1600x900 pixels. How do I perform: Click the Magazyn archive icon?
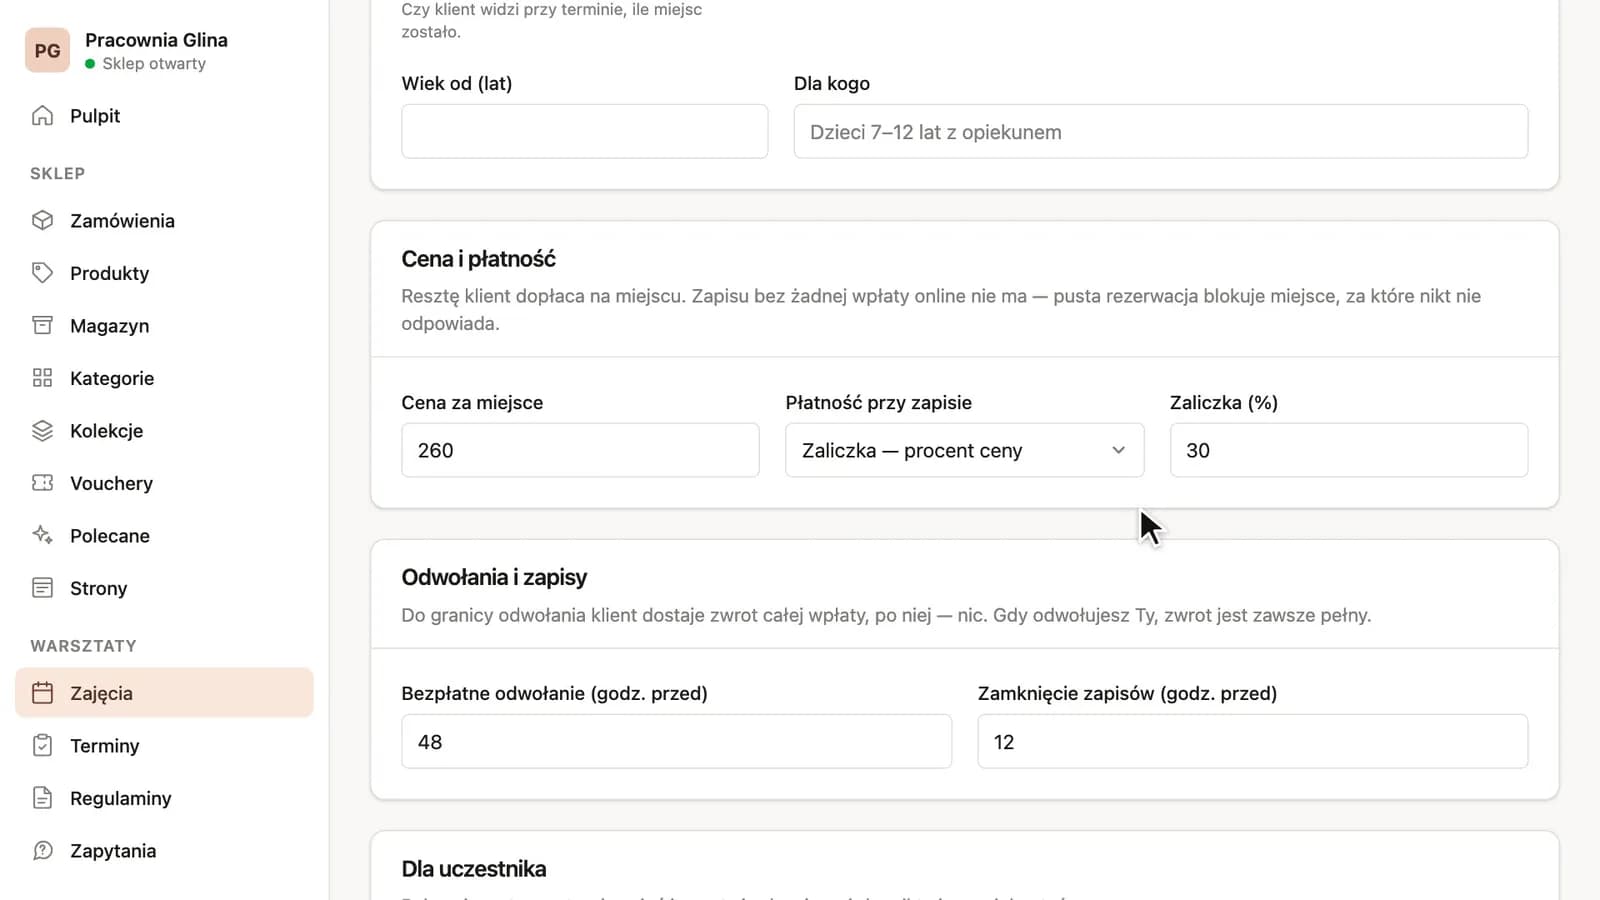[x=42, y=326]
